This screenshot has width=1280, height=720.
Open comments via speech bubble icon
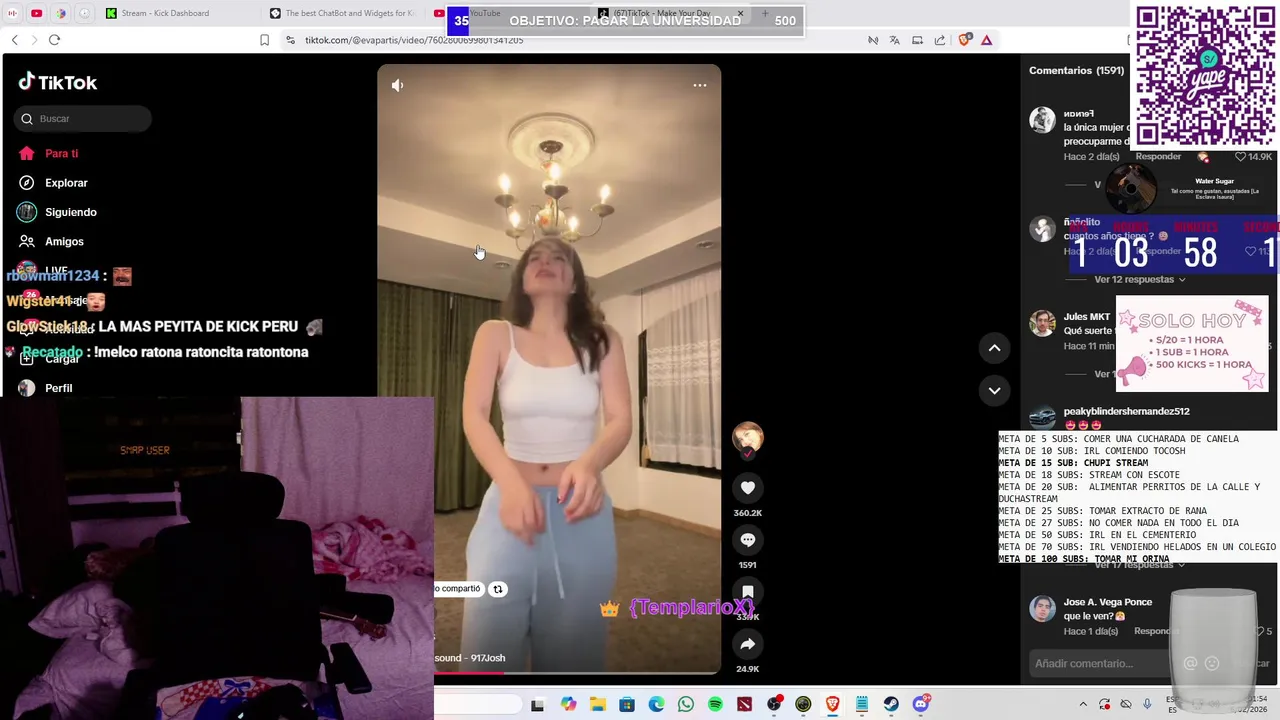[747, 540]
